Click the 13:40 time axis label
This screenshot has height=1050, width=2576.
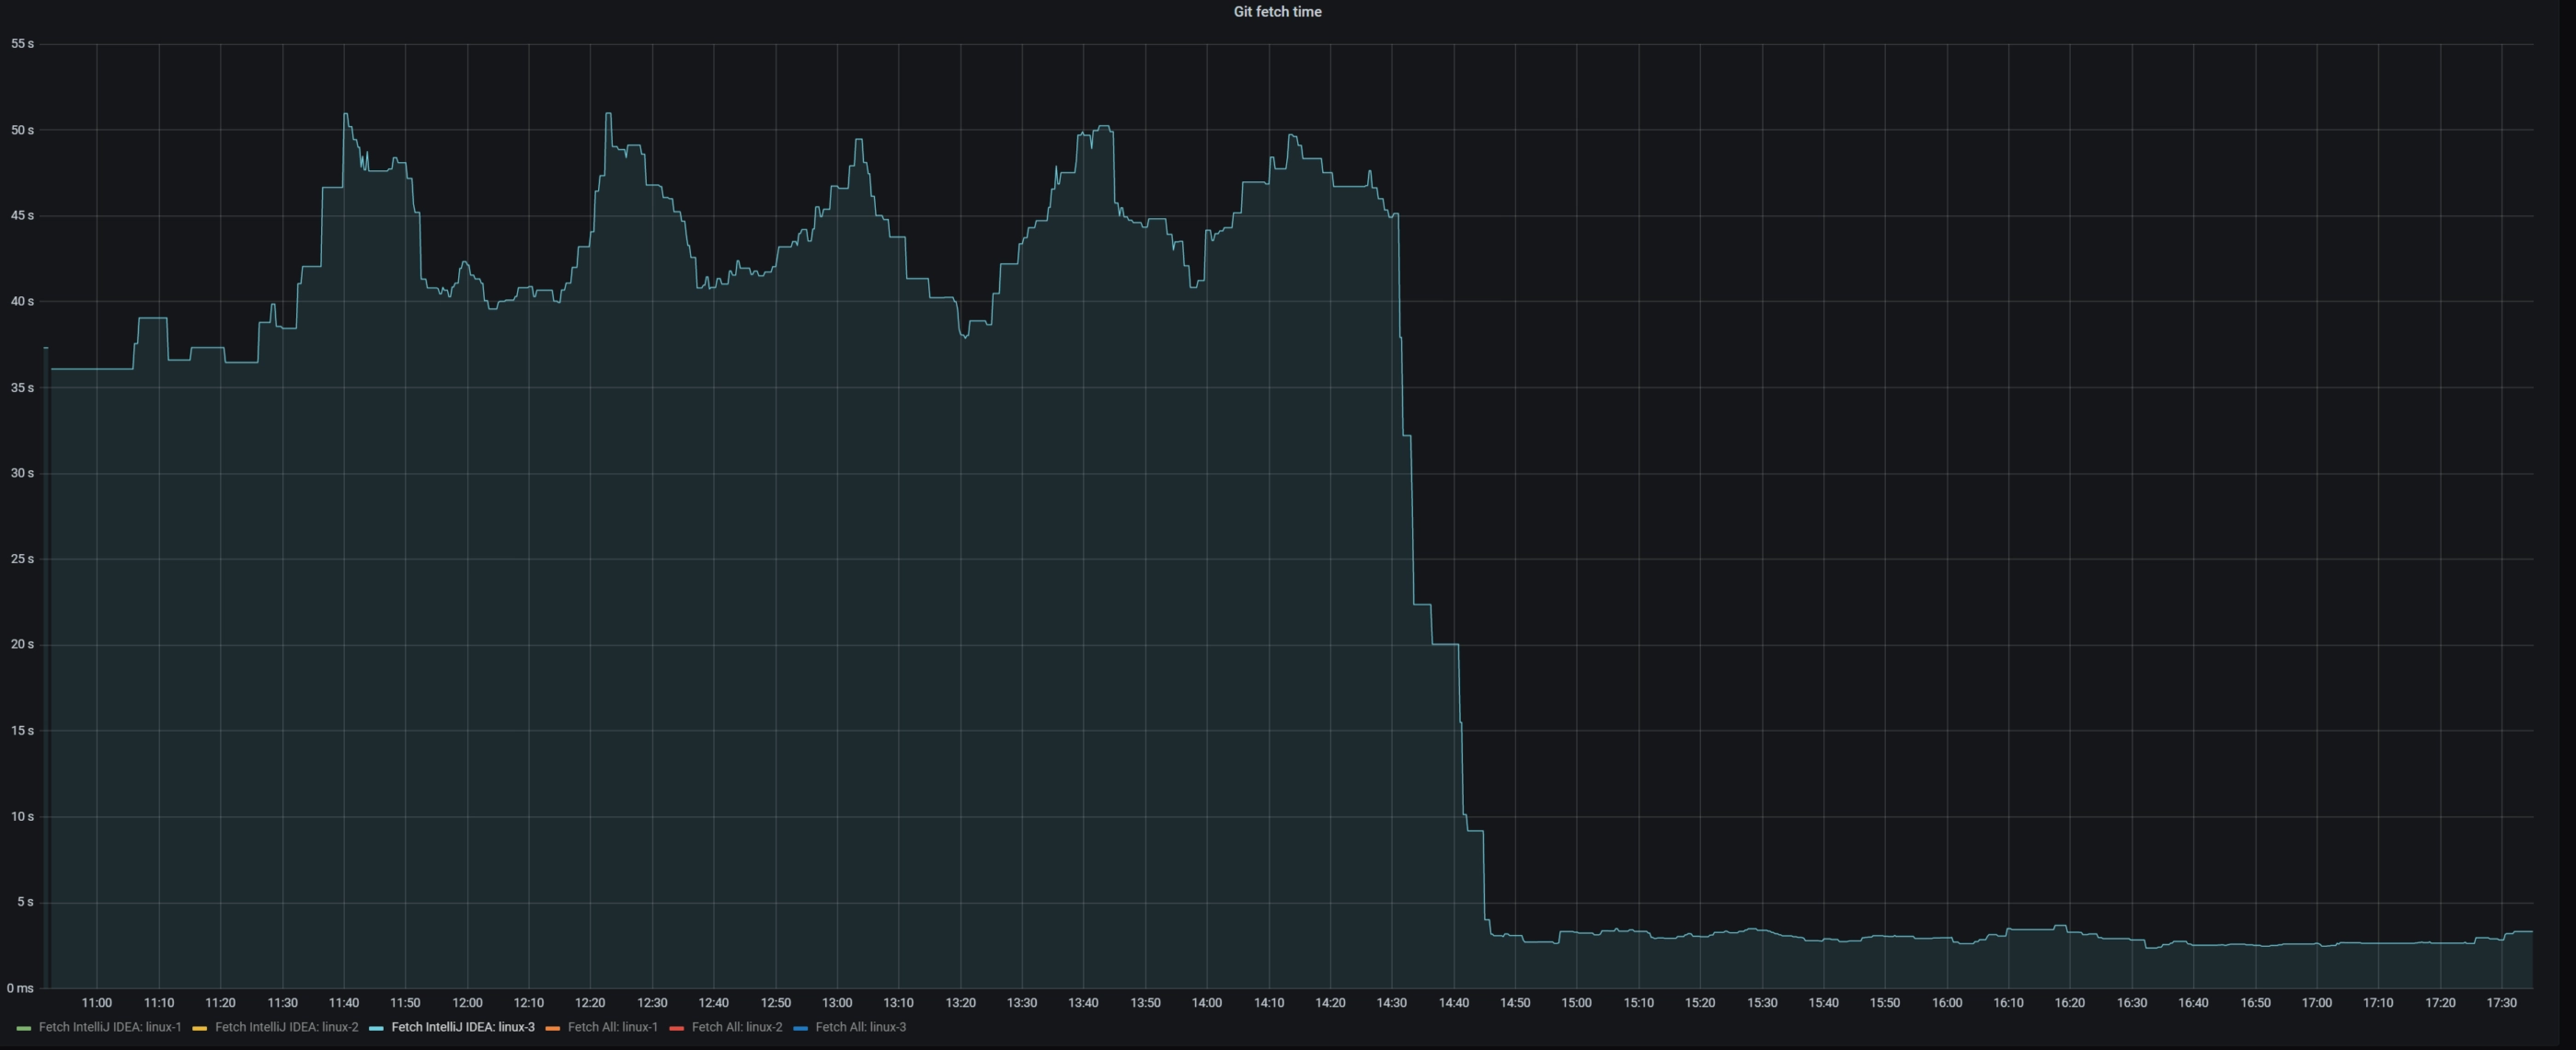[x=1083, y=1003]
